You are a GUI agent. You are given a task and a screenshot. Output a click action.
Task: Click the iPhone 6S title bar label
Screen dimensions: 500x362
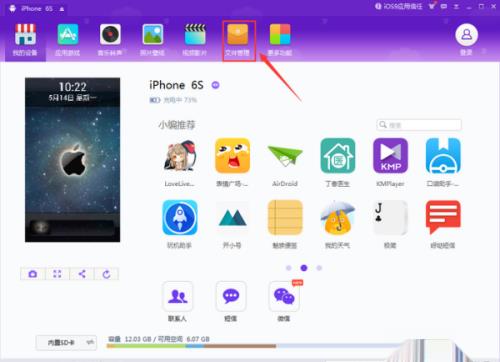pos(37,9)
